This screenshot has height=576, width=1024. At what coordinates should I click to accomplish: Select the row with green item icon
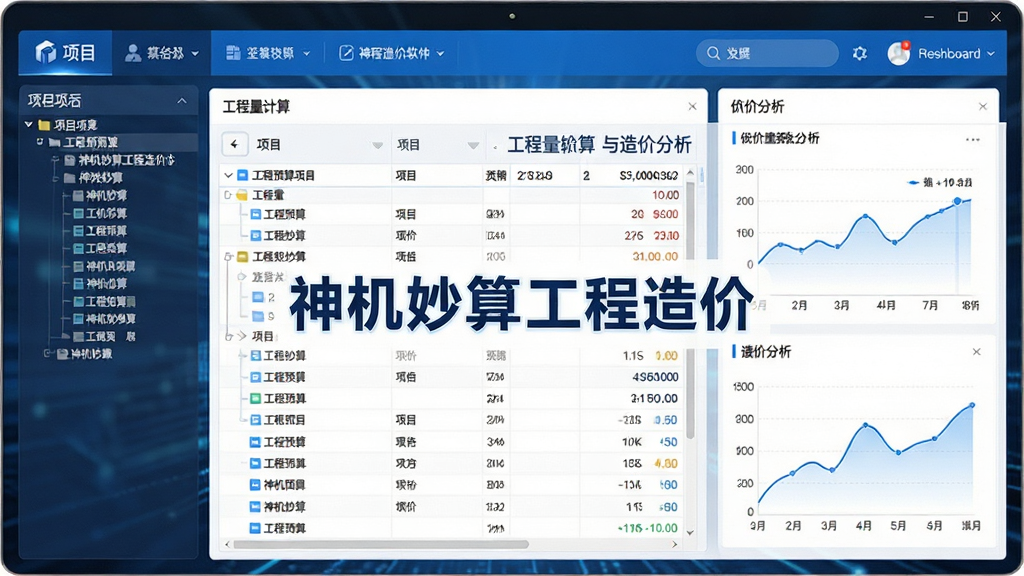click(x=451, y=398)
